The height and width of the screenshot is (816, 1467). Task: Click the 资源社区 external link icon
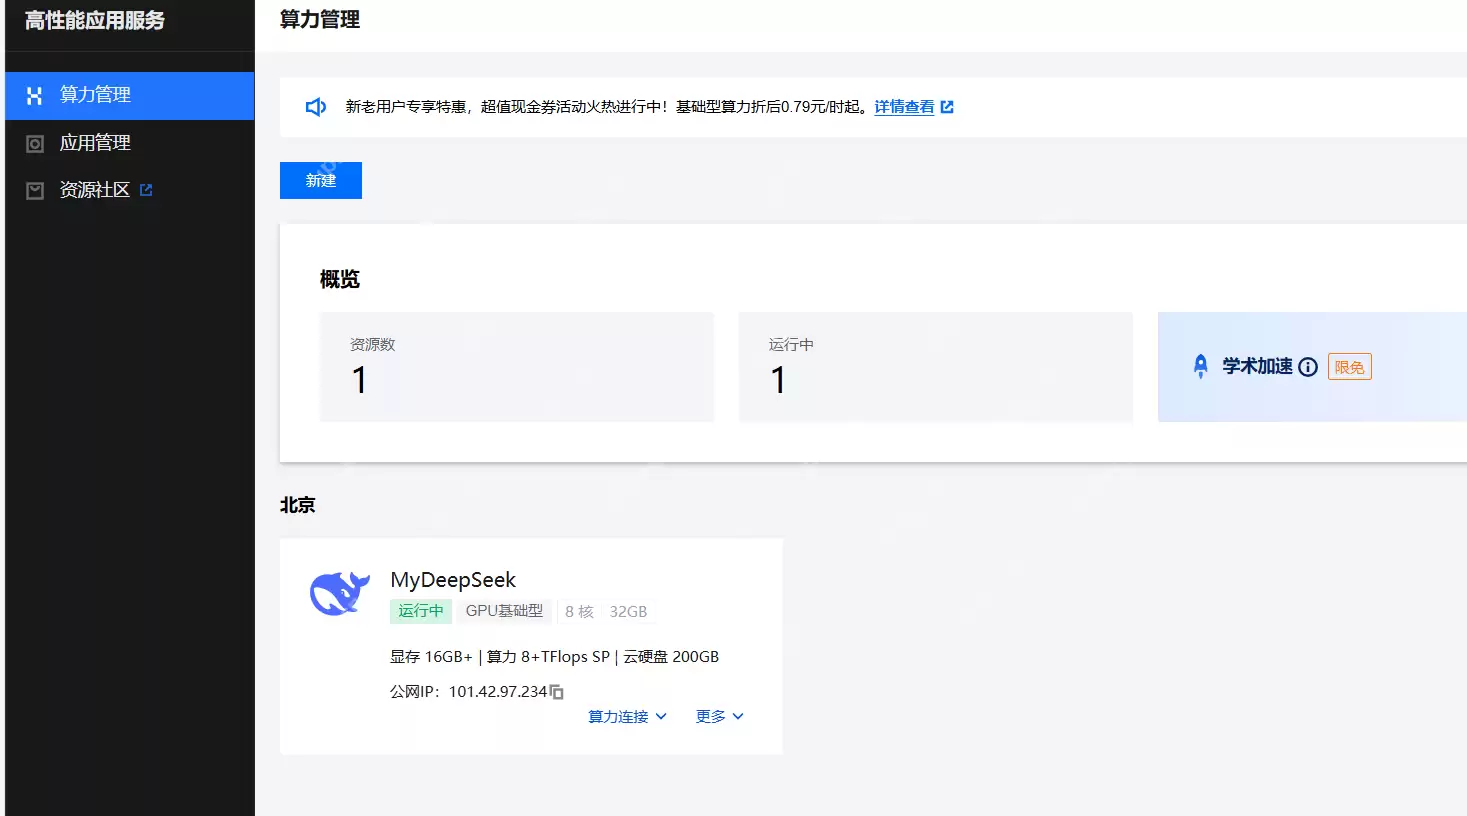[148, 188]
